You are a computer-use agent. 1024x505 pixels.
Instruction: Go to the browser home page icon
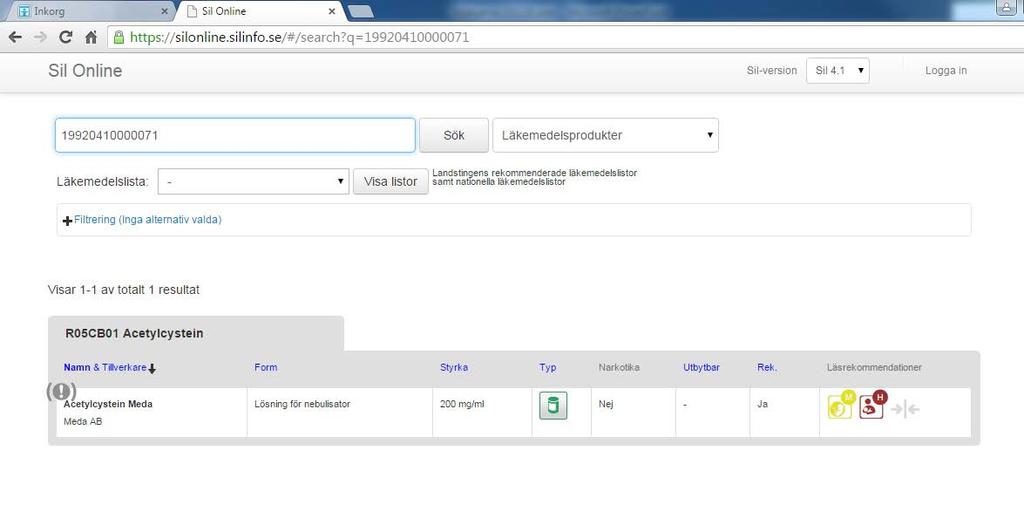pos(91,37)
